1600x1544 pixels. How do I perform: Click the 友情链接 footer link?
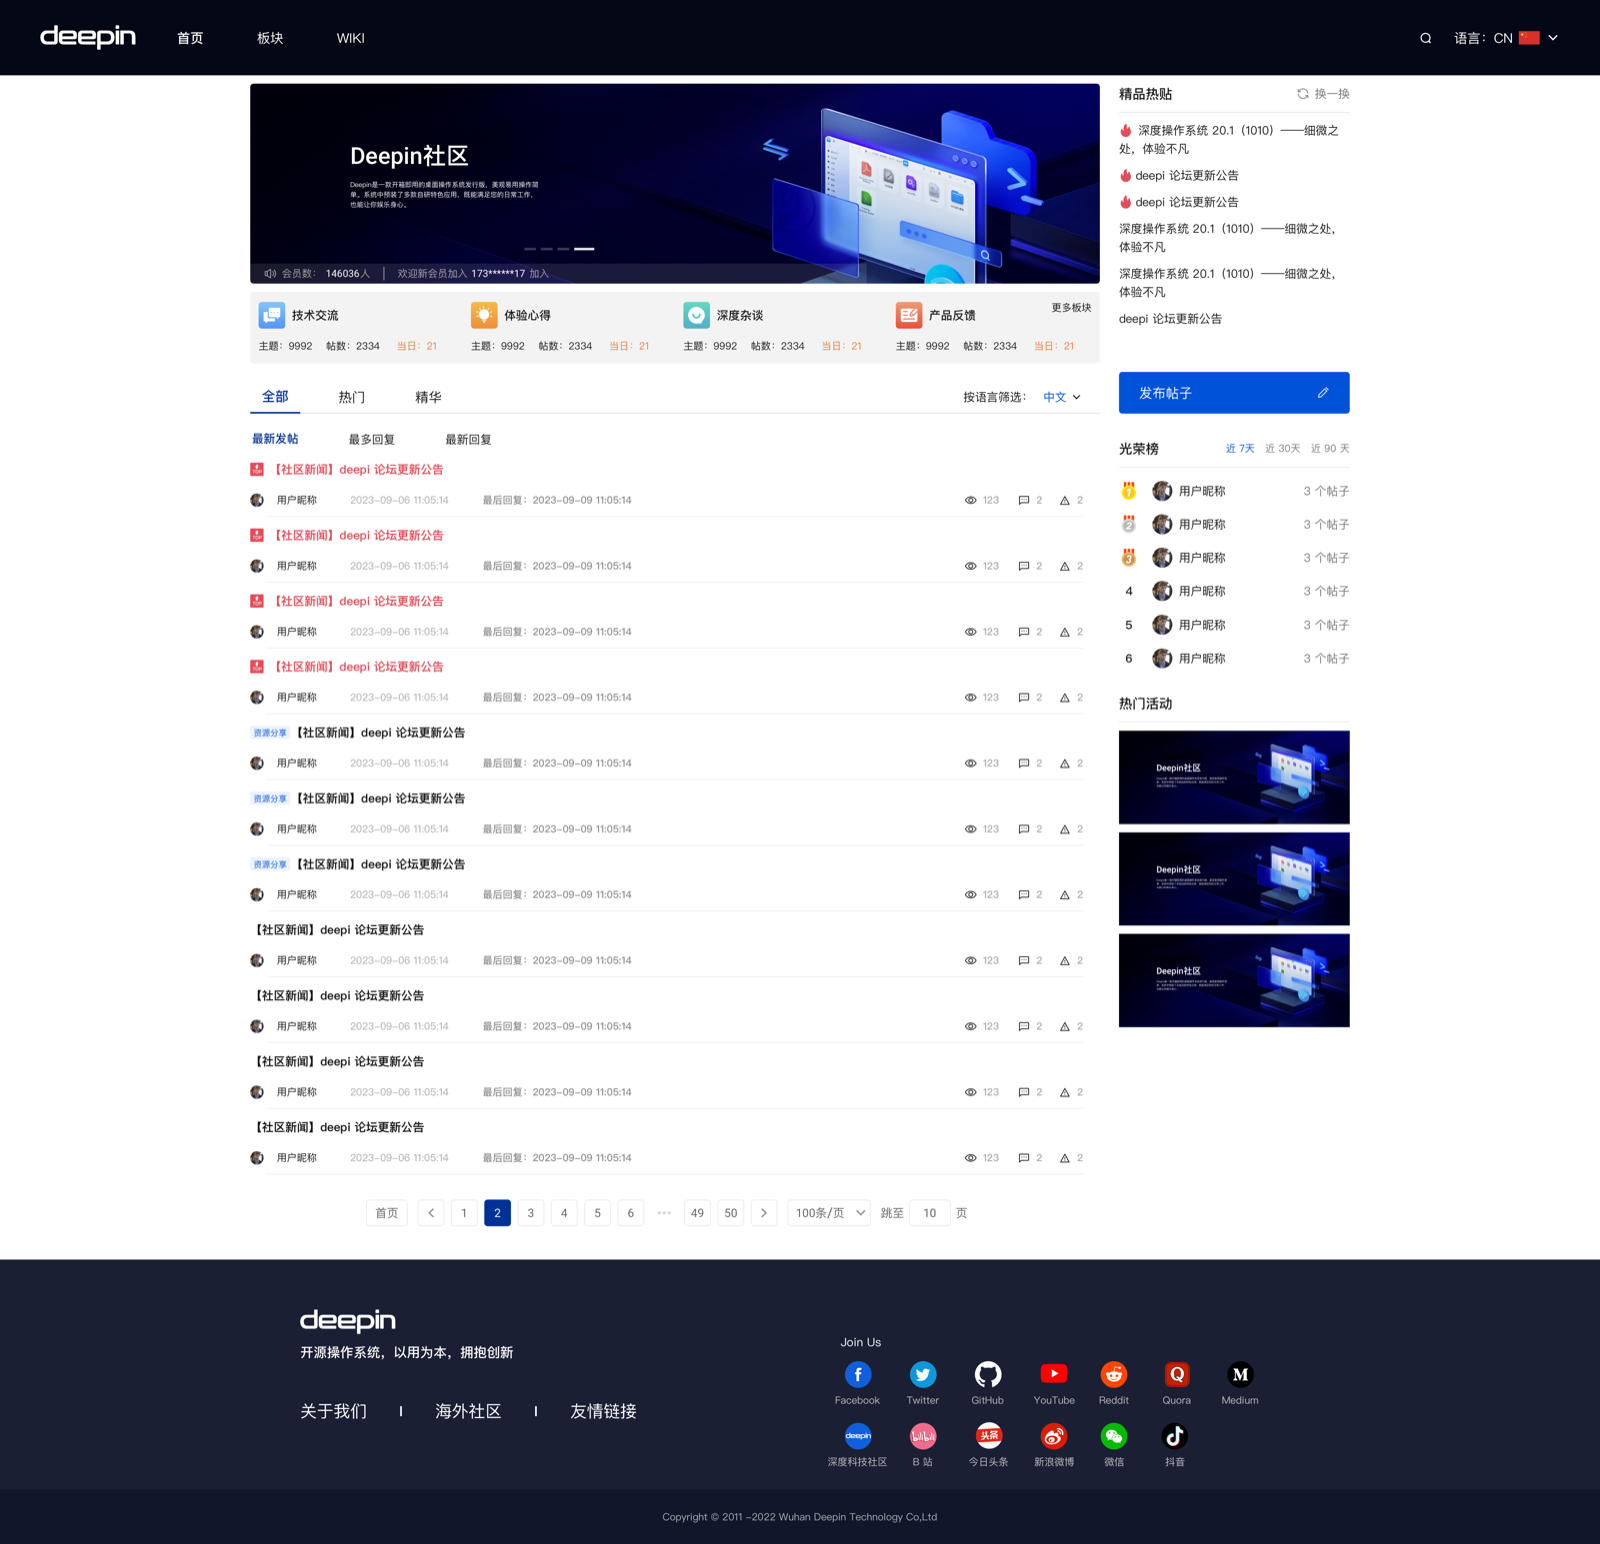coord(603,1411)
